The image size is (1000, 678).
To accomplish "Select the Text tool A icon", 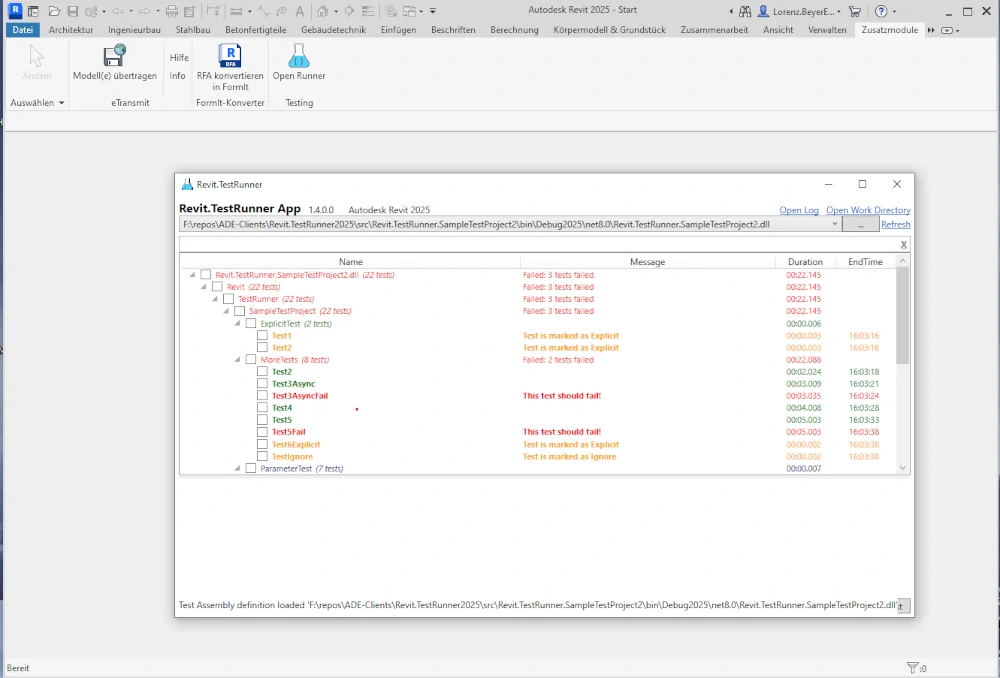I will pyautogui.click(x=299, y=11).
